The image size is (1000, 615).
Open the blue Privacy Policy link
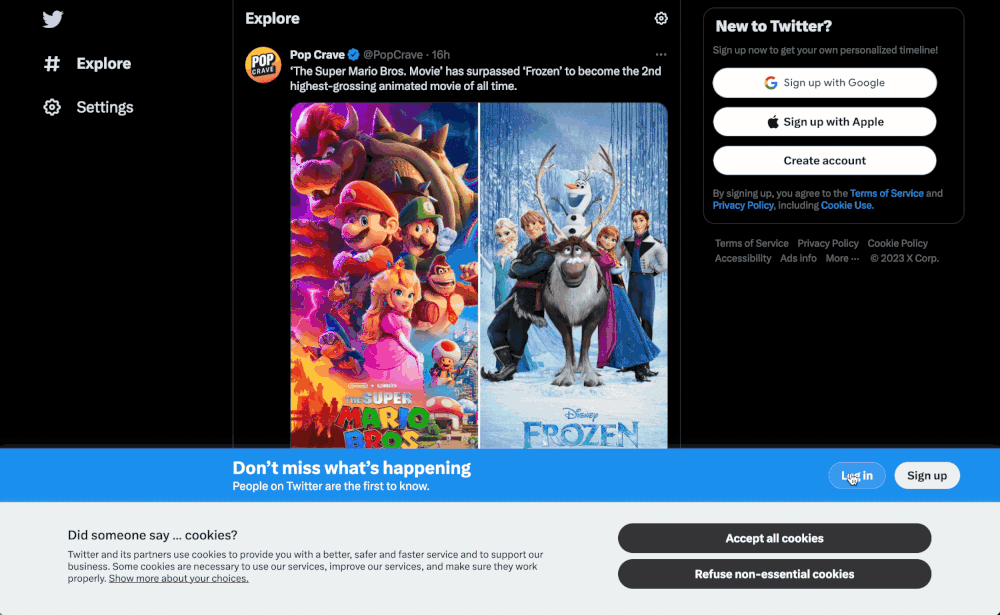click(743, 205)
